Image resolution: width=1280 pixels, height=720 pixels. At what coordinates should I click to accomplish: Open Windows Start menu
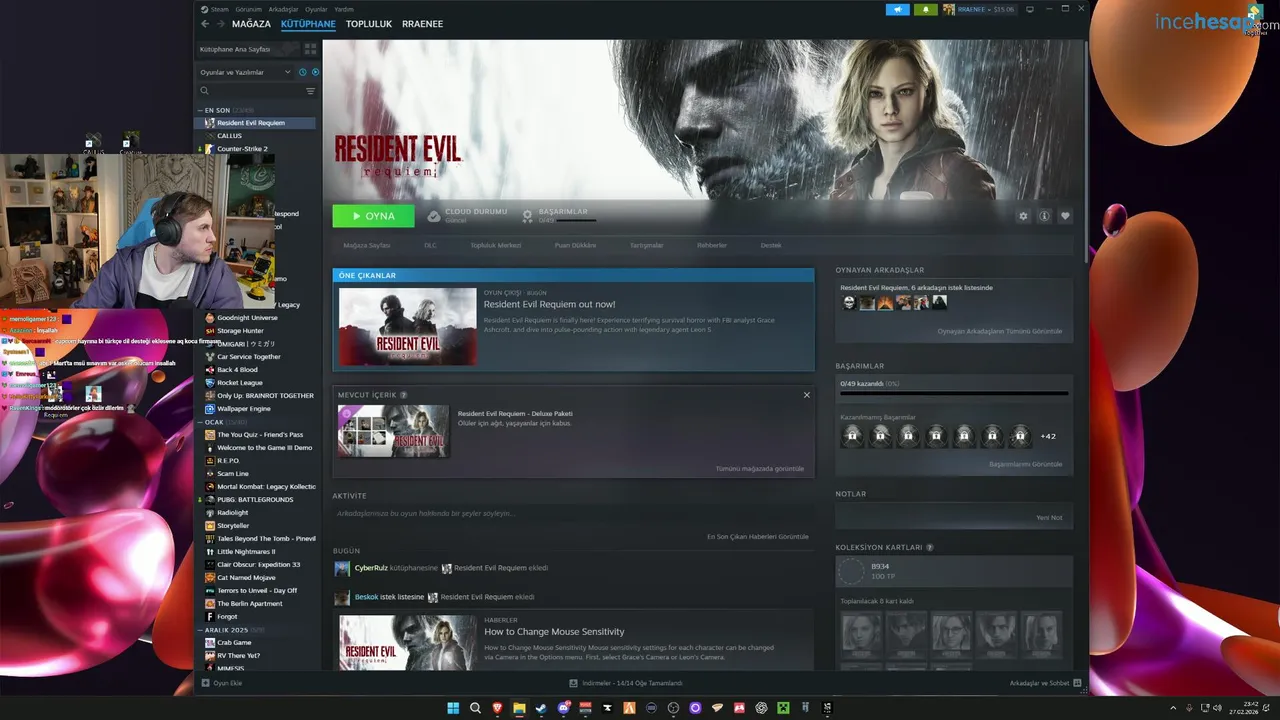(453, 708)
